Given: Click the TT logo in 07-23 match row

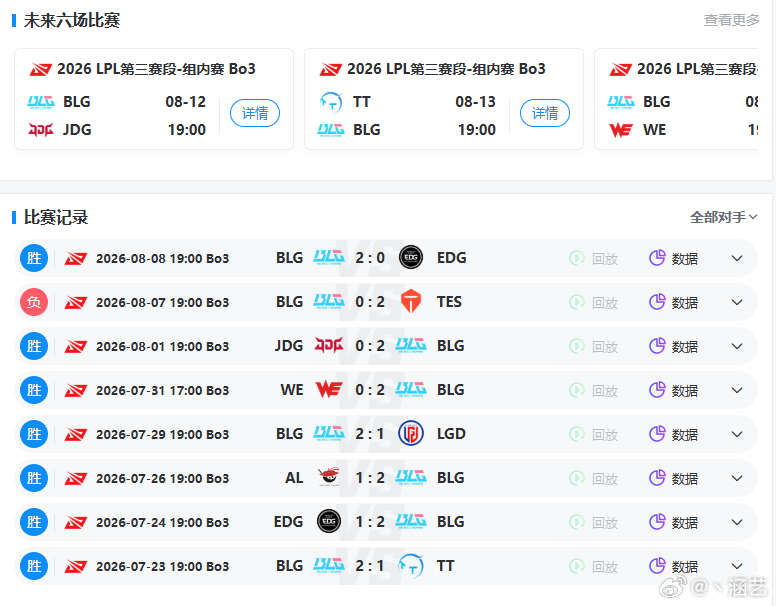Looking at the screenshot, I should tap(411, 565).
